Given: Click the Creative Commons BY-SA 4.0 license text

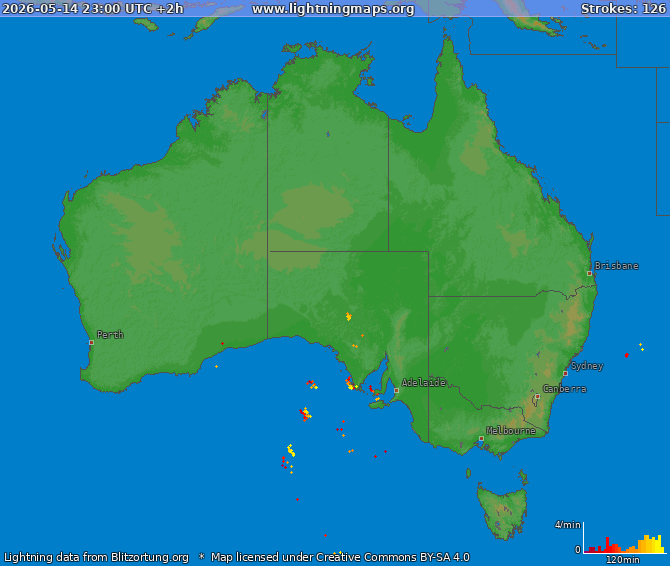Looking at the screenshot, I should pos(341,557).
